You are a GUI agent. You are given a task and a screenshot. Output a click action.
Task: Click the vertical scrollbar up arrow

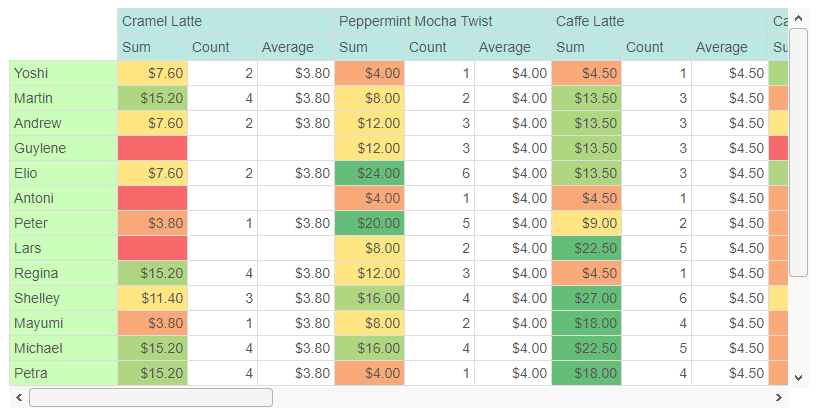(x=798, y=19)
